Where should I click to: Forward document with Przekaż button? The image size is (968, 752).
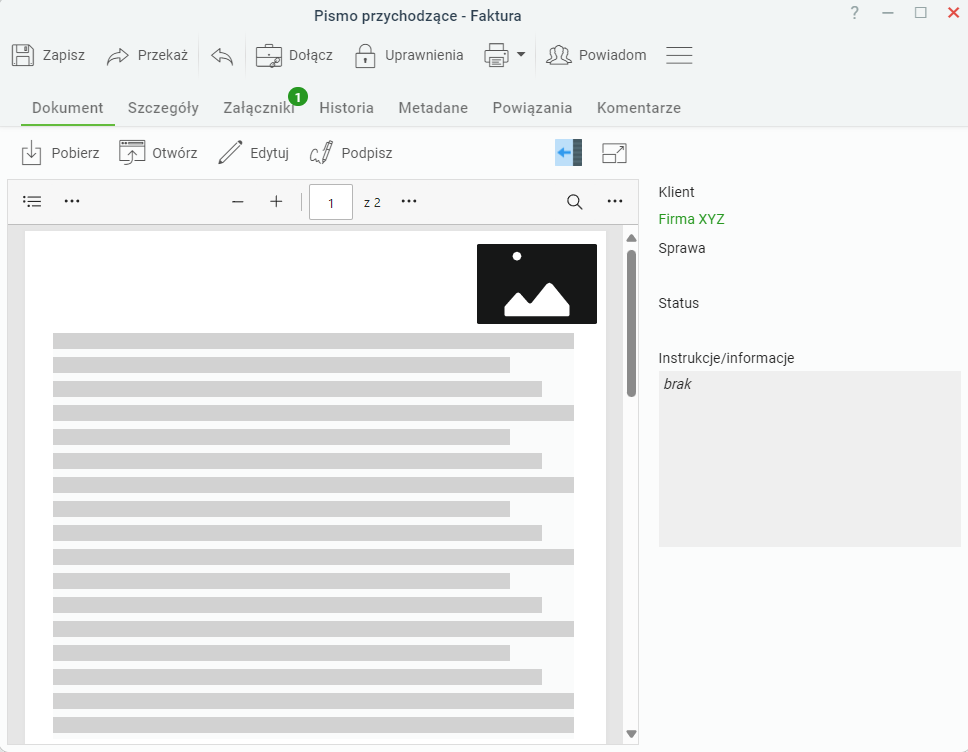(147, 56)
